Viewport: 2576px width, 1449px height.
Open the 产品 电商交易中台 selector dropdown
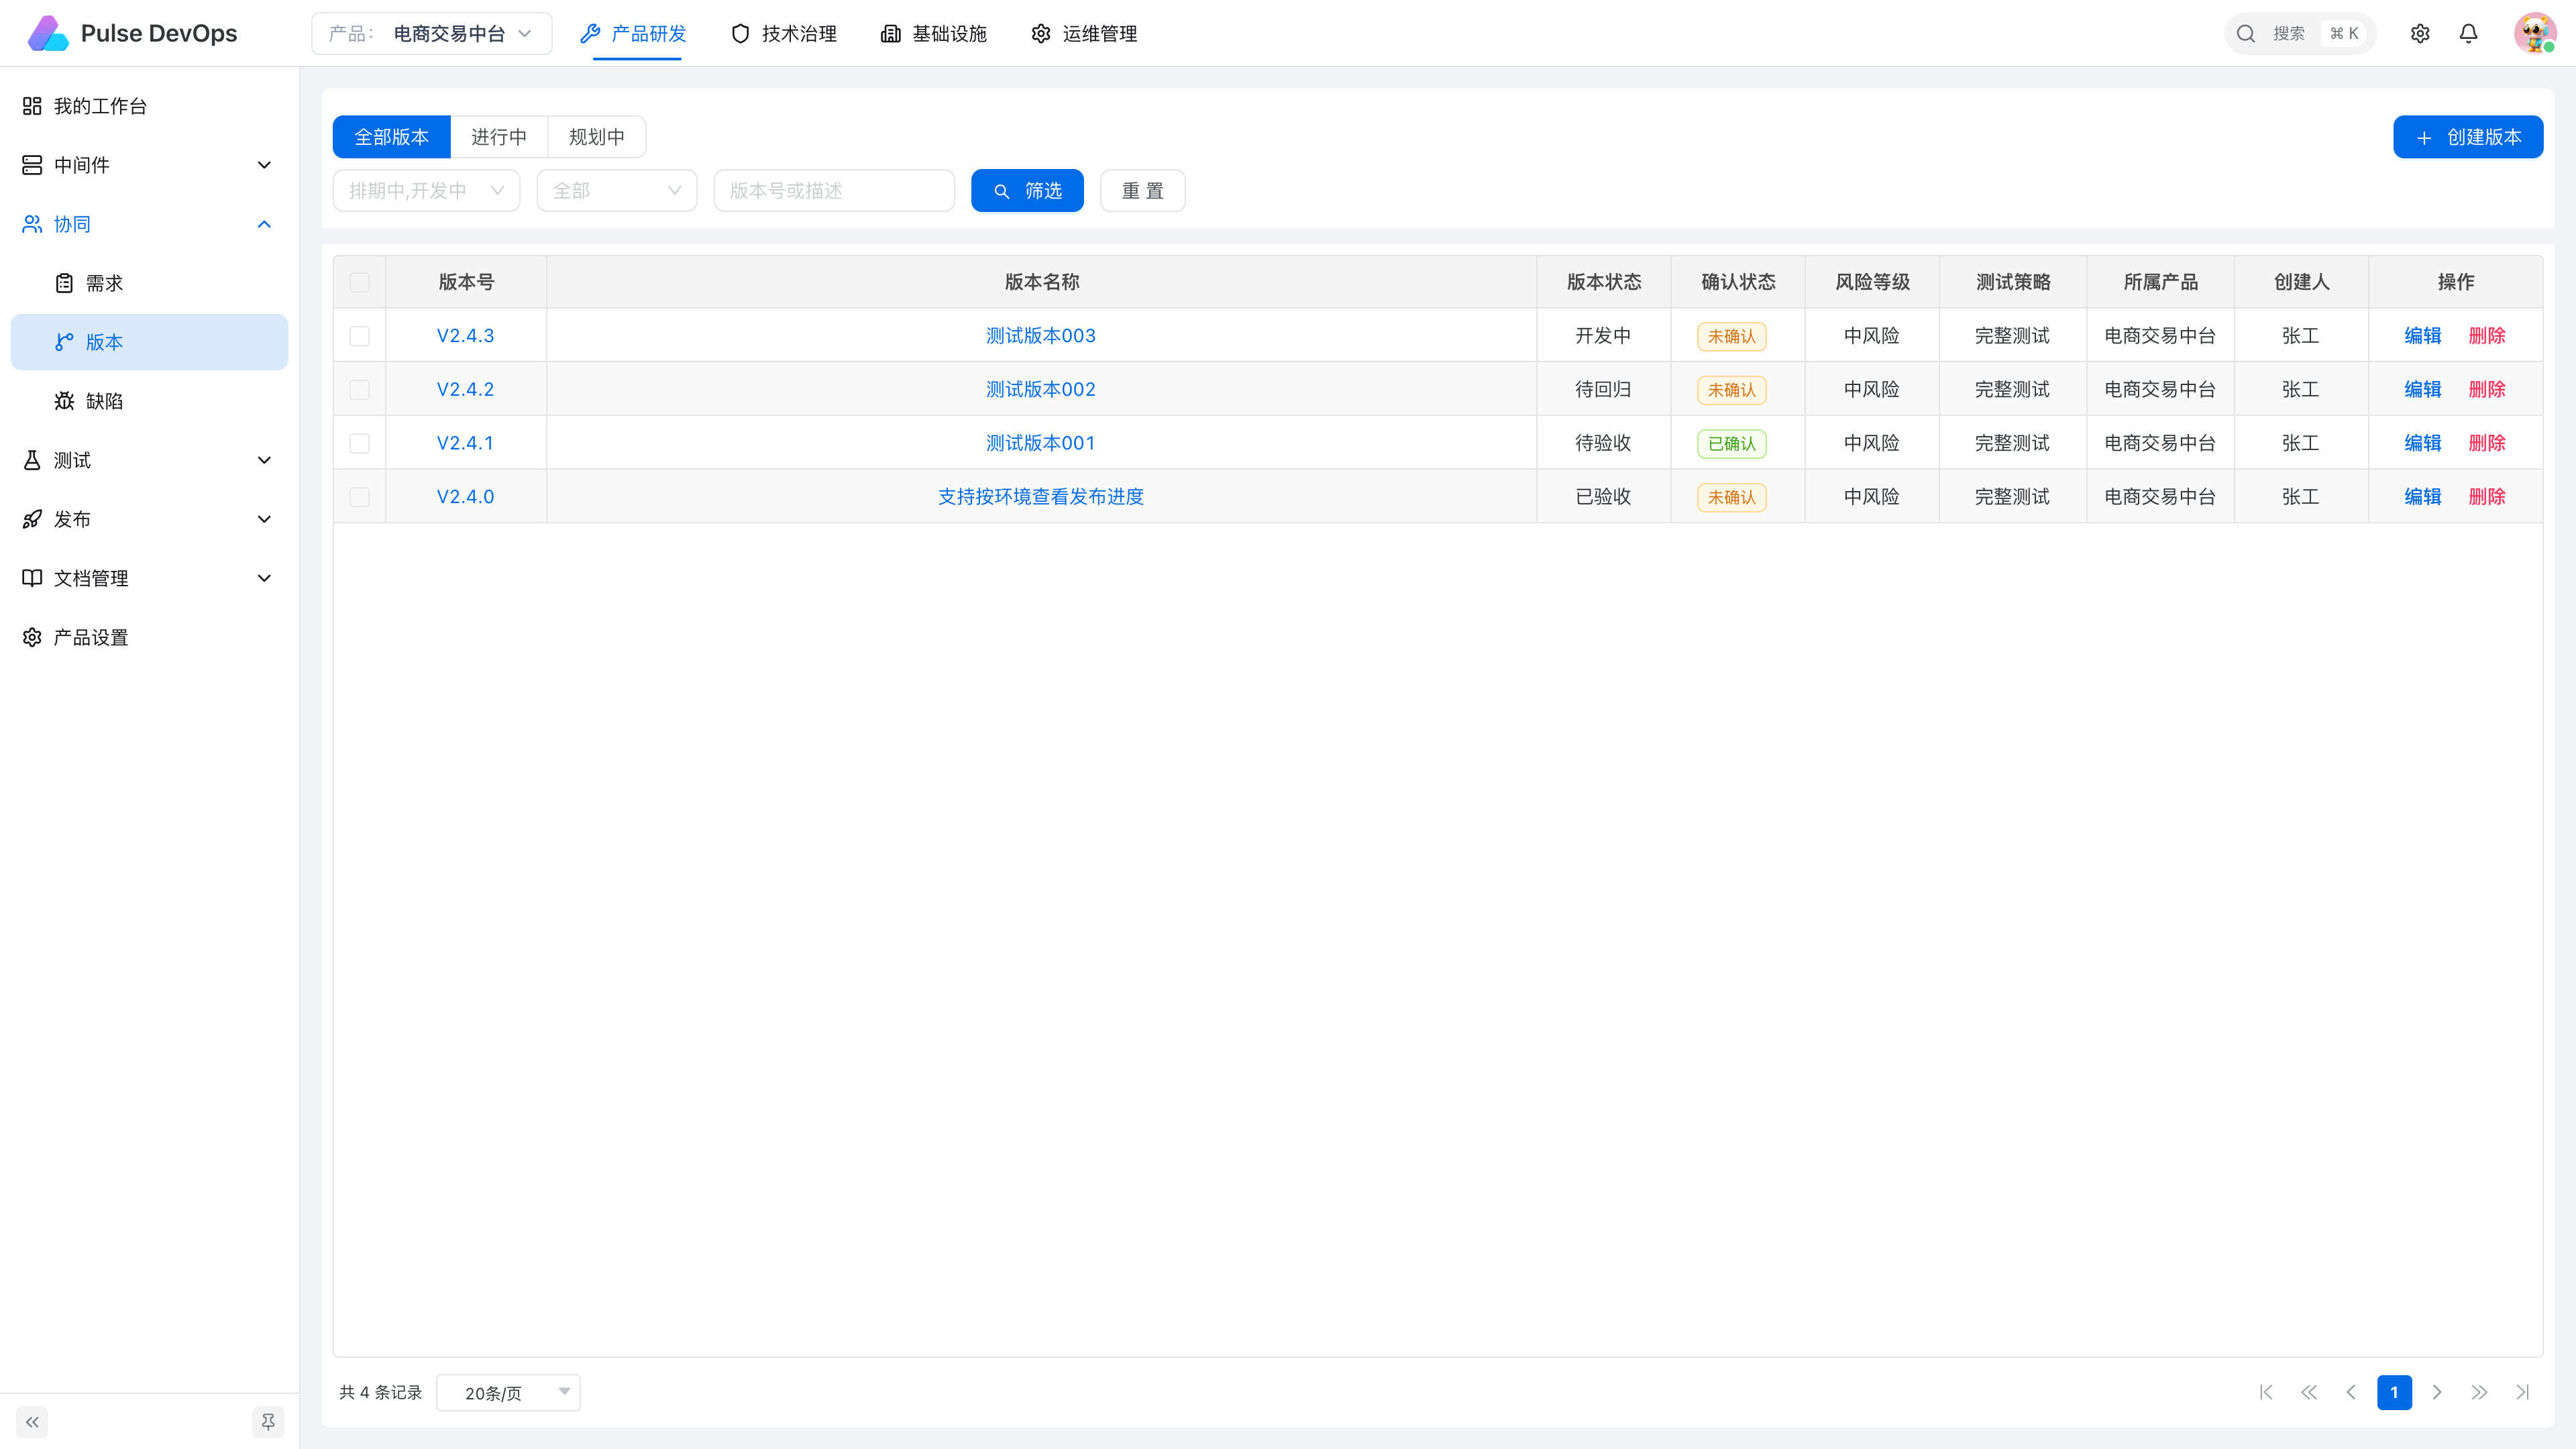click(432, 33)
